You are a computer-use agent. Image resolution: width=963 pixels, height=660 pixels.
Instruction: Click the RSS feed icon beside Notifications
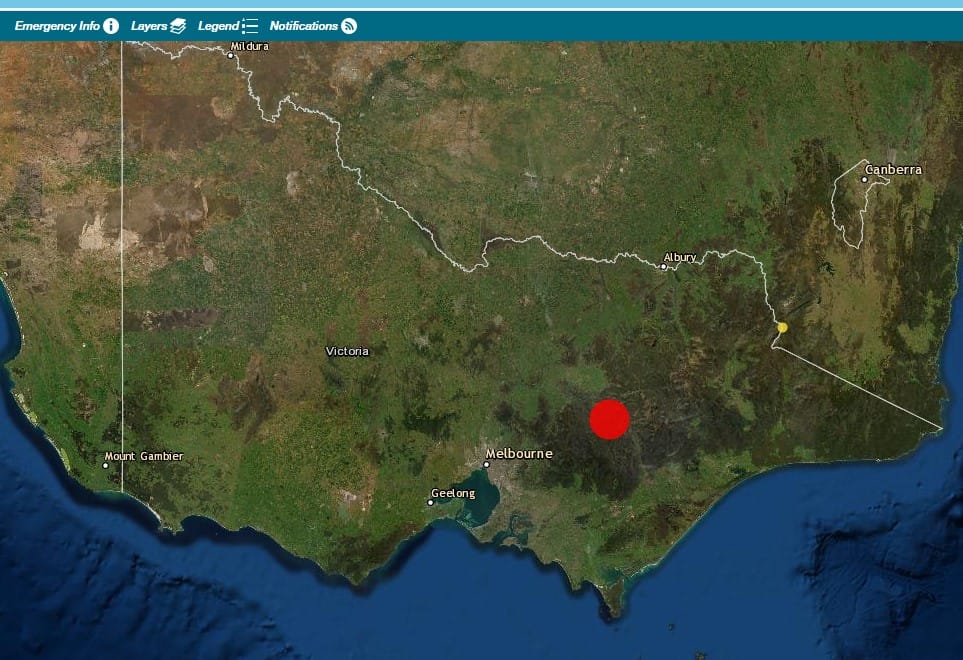[350, 26]
